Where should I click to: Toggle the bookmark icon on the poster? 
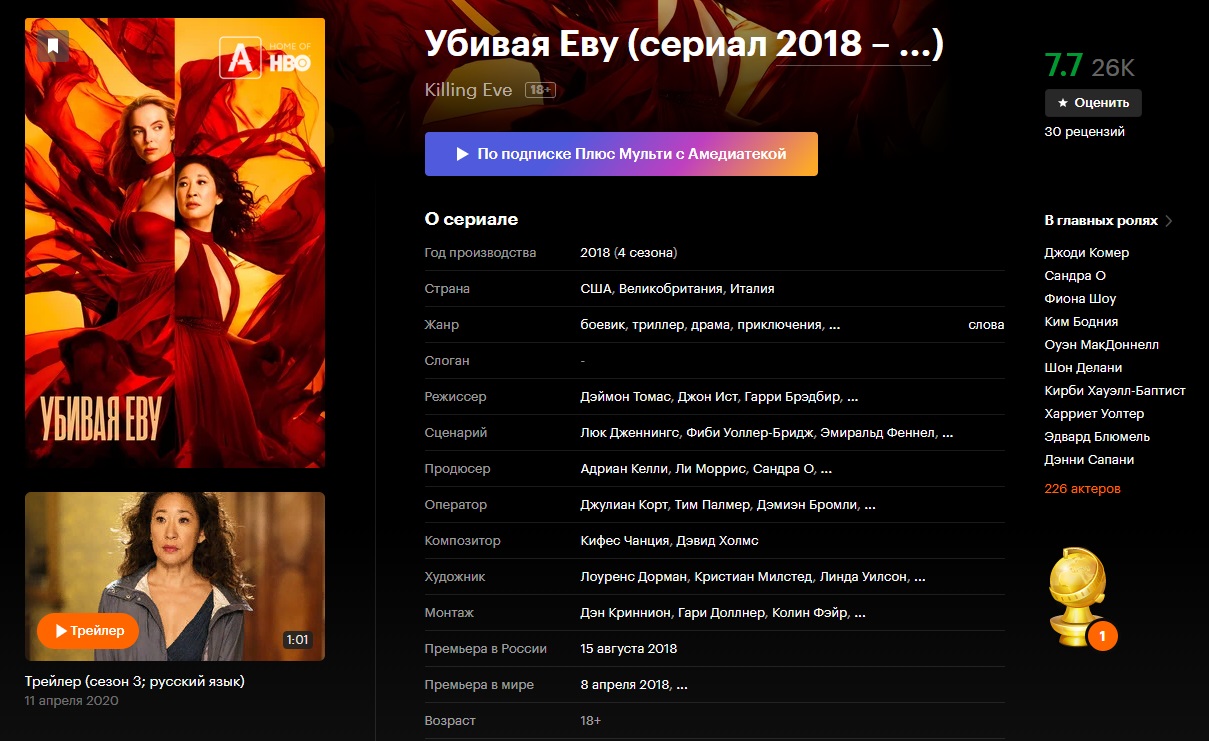[x=53, y=45]
